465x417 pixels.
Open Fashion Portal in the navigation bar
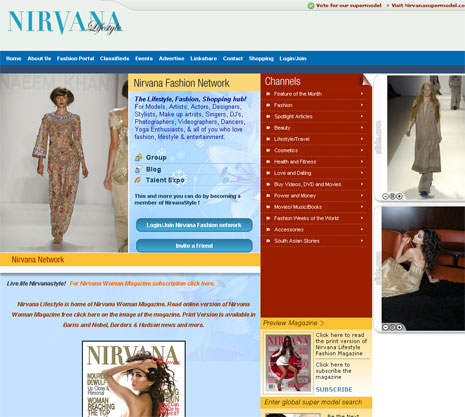coord(75,58)
